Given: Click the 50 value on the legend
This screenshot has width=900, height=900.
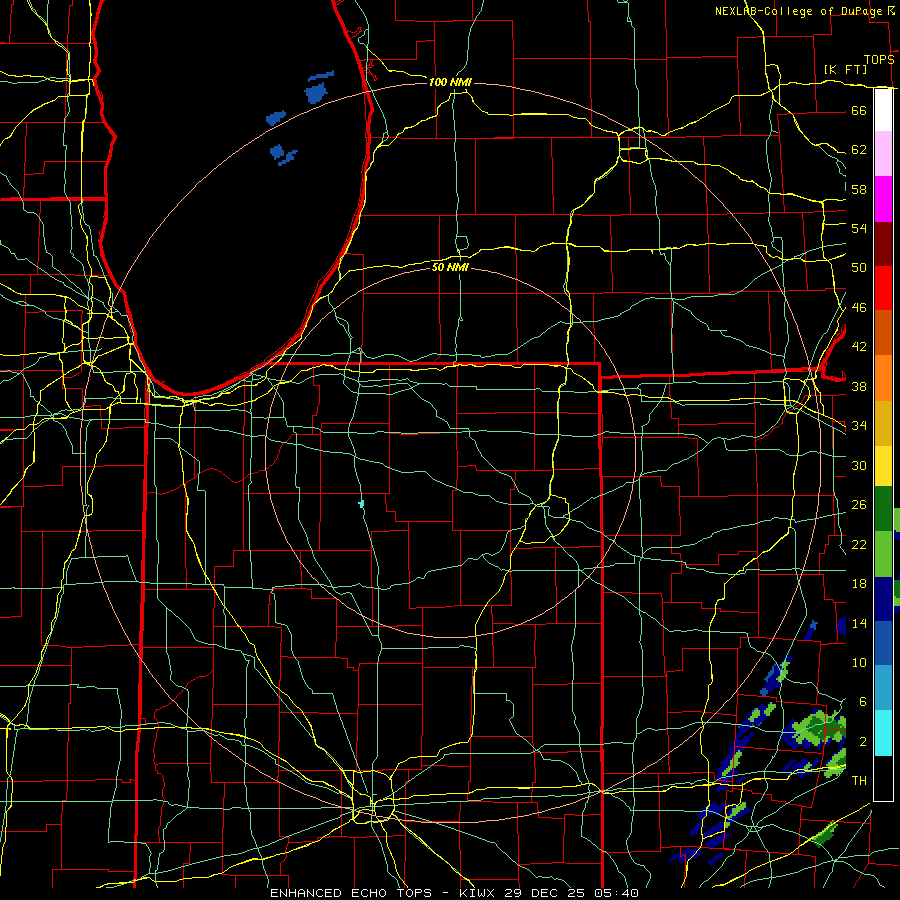Looking at the screenshot, I should point(859,268).
